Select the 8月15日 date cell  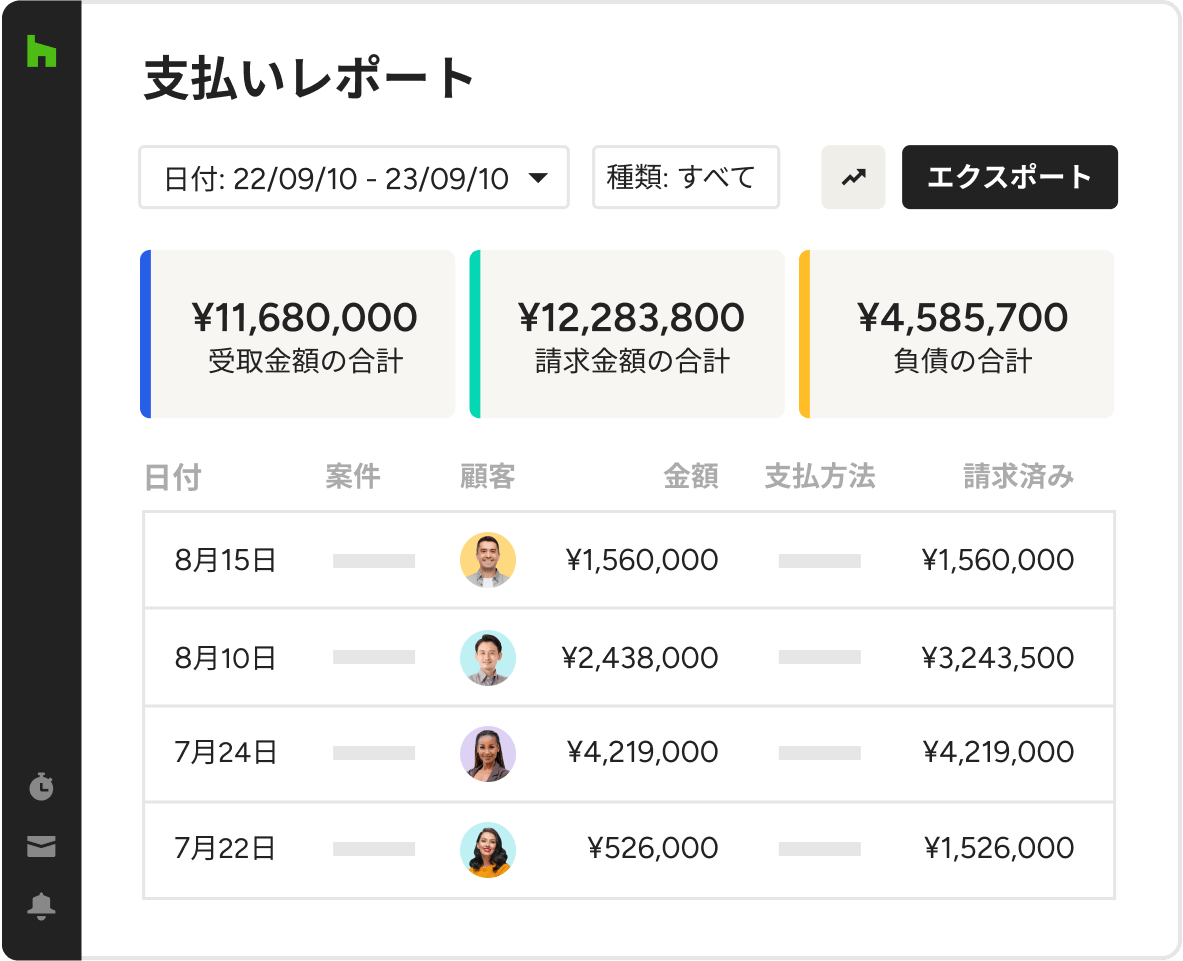[x=225, y=560]
